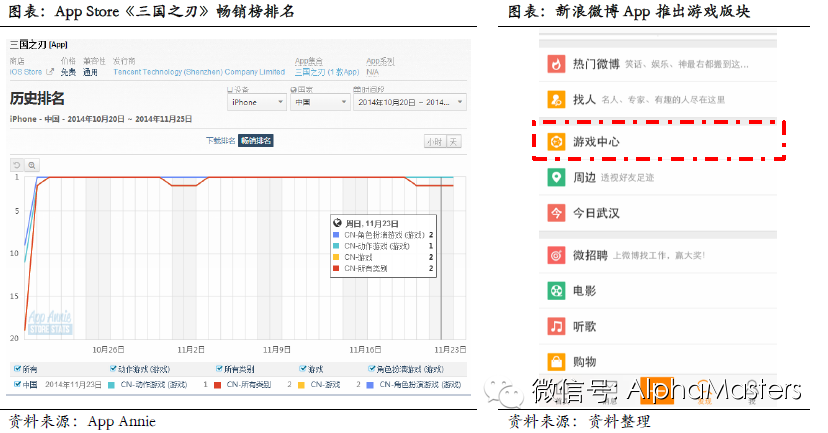Open the 微招聘 menu row text
This screenshot has height=433, width=828.
pyautogui.click(x=590, y=256)
